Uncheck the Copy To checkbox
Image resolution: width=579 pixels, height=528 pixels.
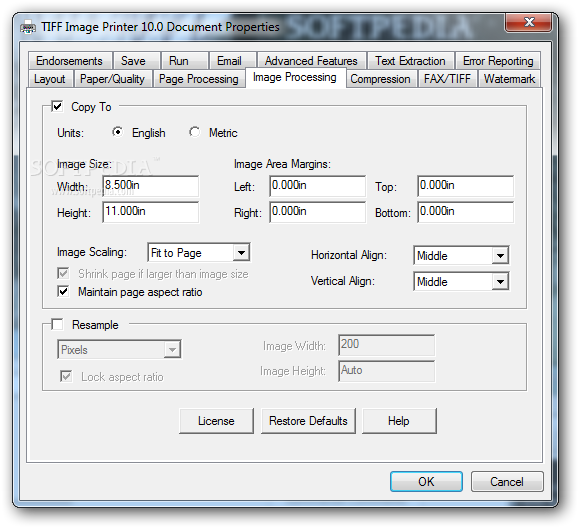click(57, 107)
